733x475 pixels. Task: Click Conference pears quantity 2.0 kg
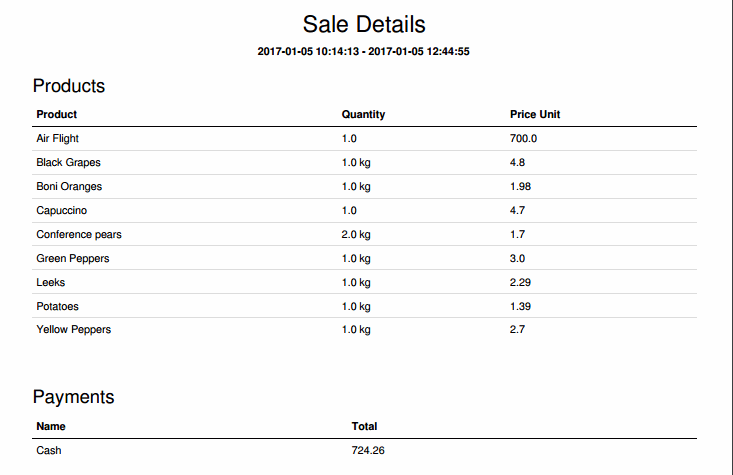tap(356, 235)
